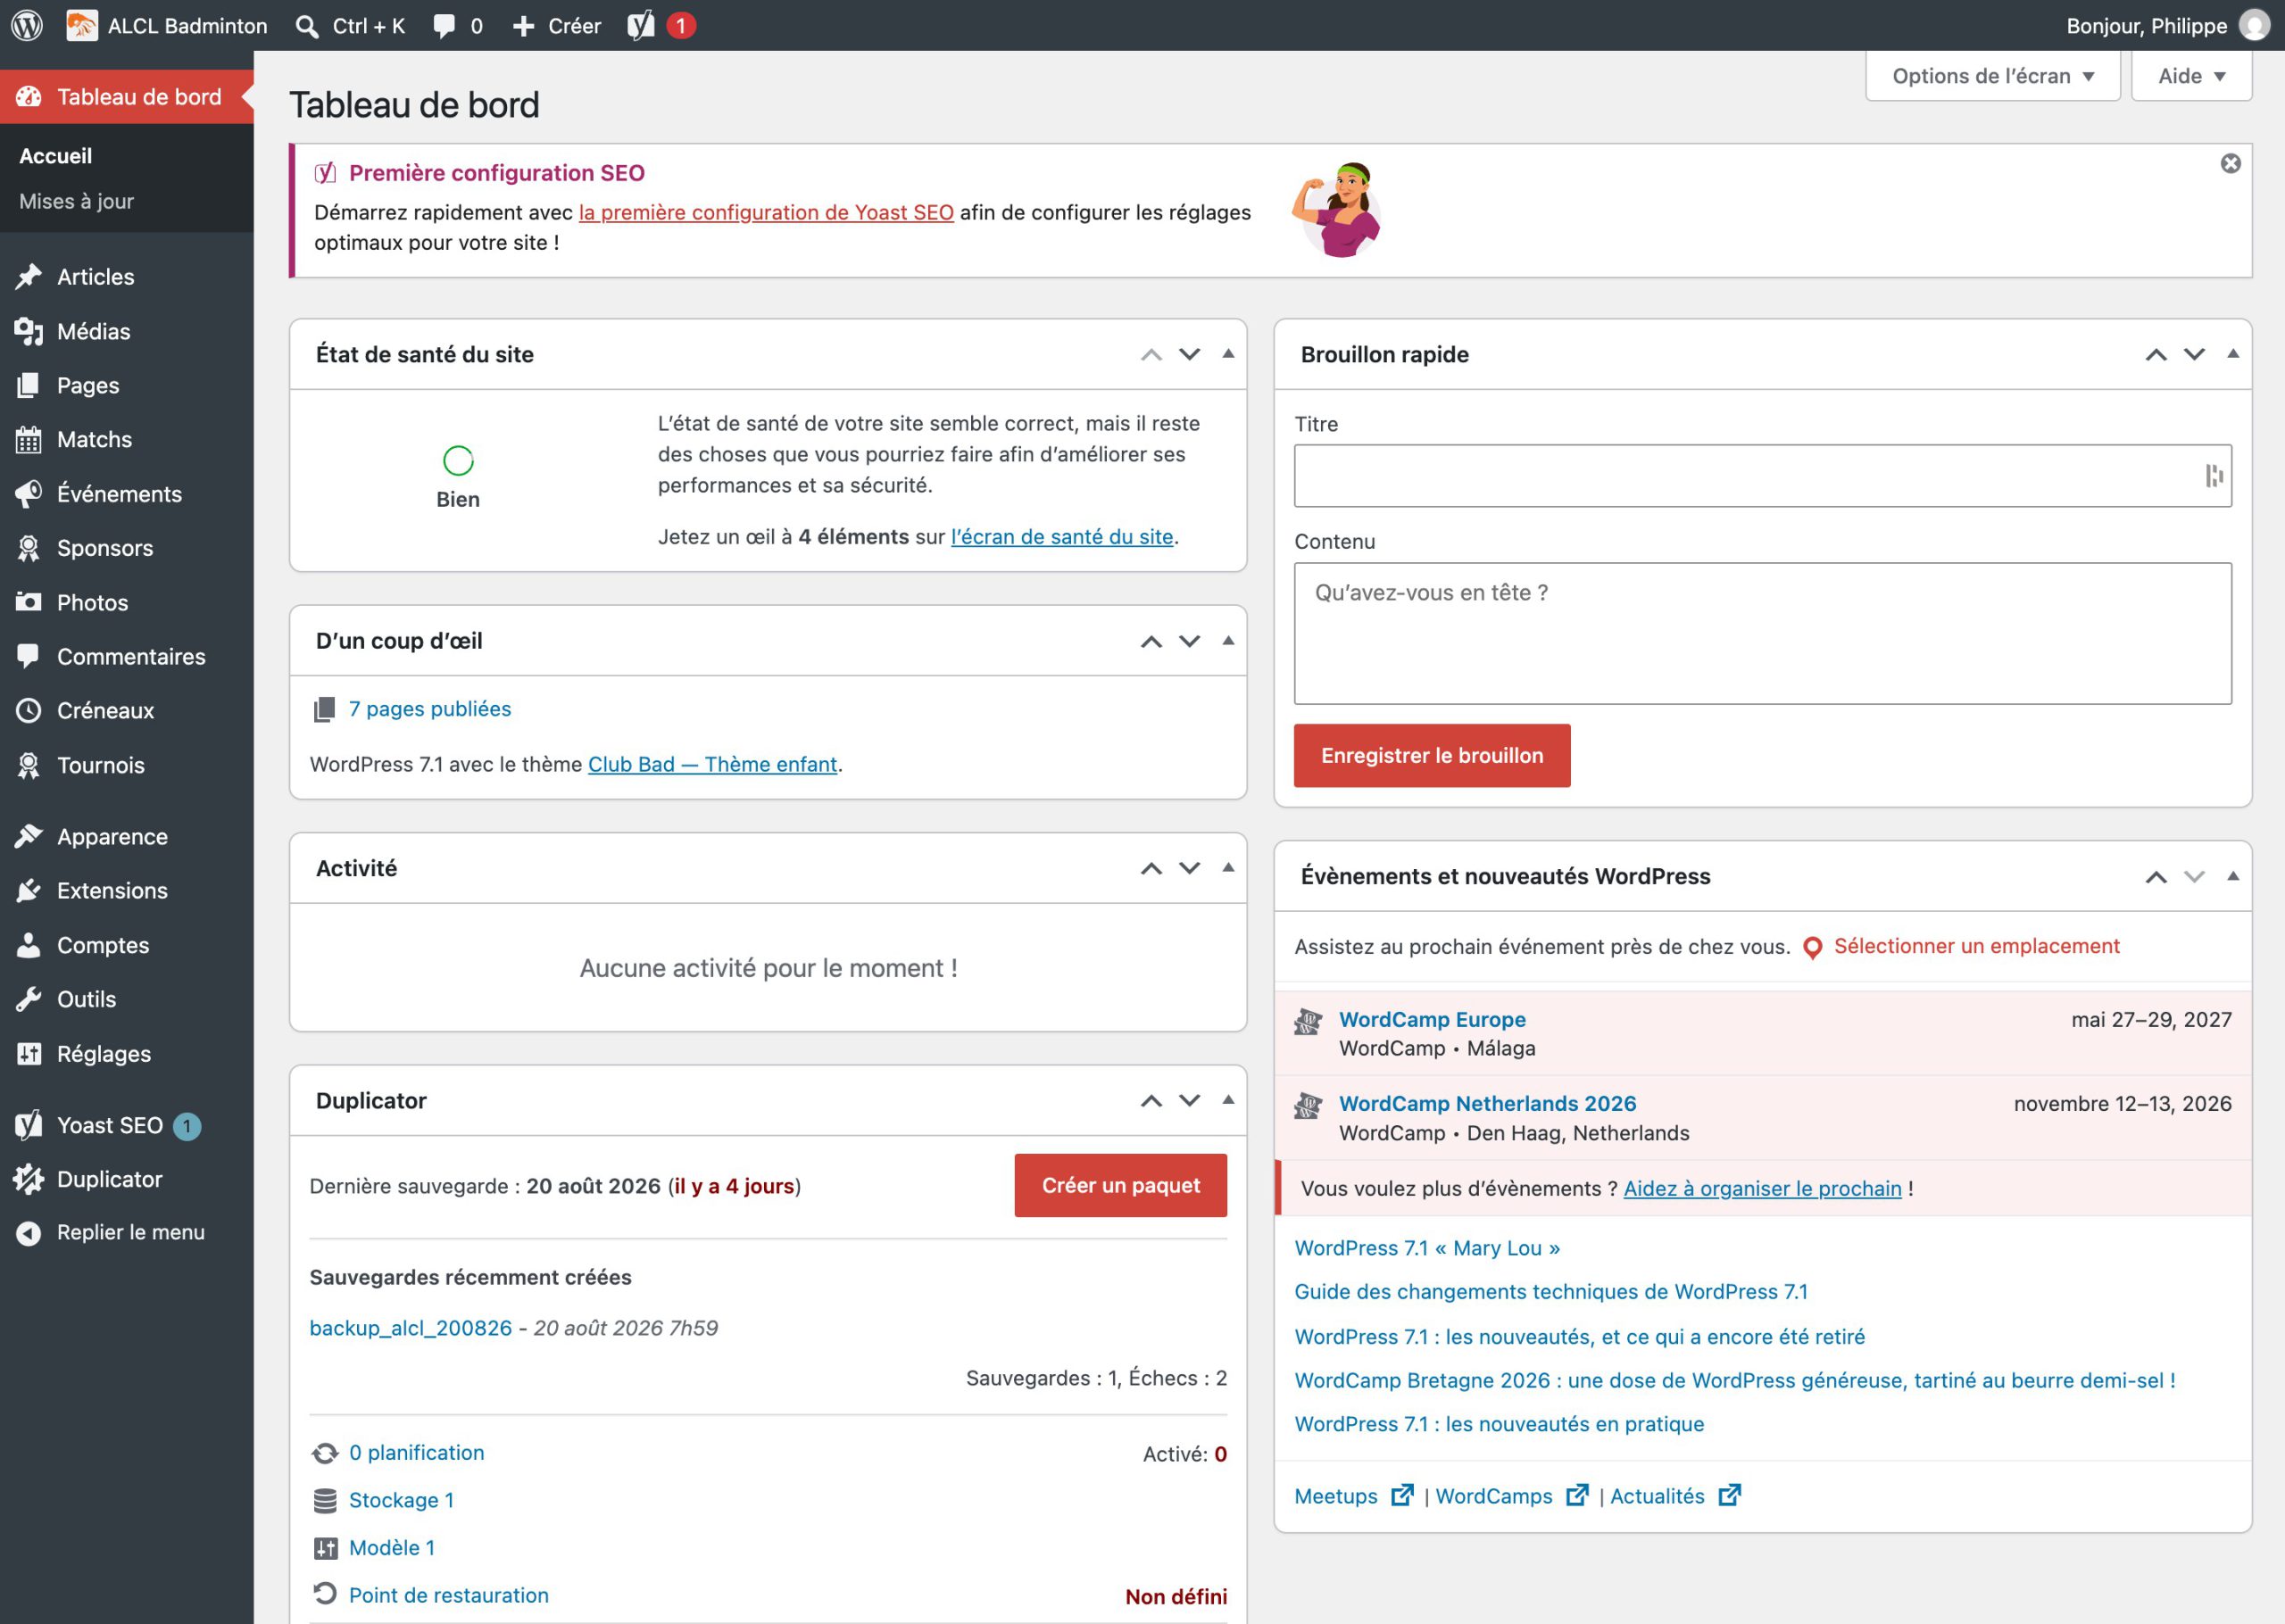
Task: Open the 7 pages publiées link
Action: [429, 709]
